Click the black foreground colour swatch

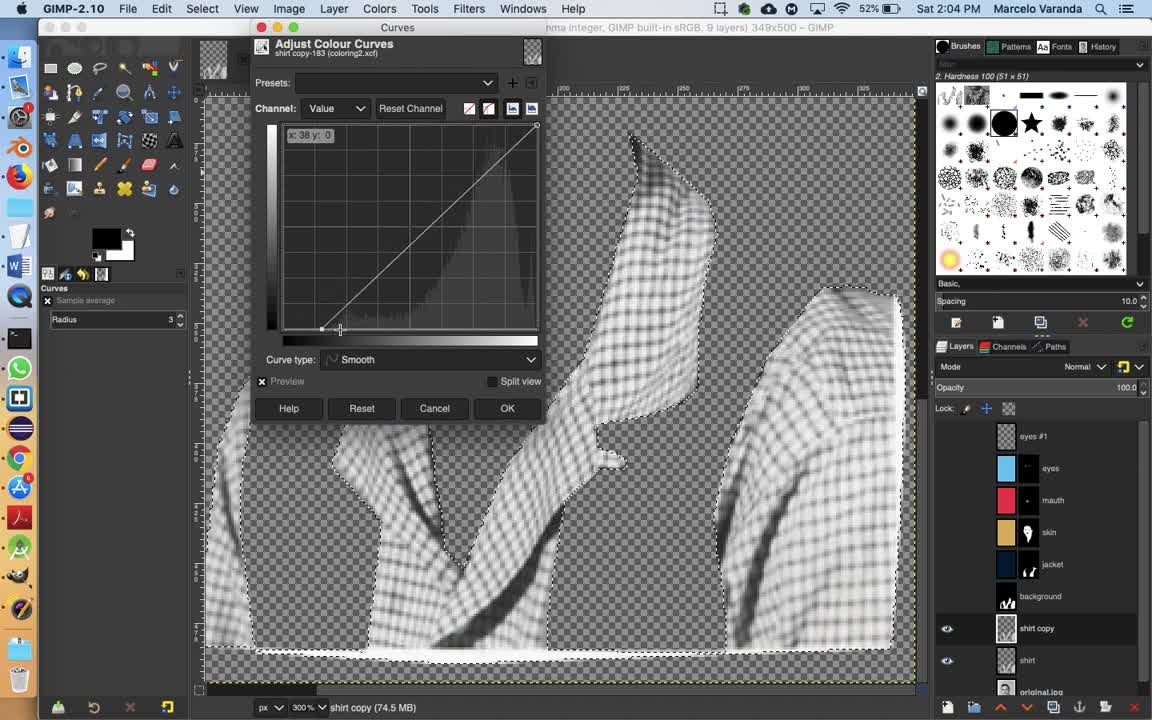coord(106,238)
